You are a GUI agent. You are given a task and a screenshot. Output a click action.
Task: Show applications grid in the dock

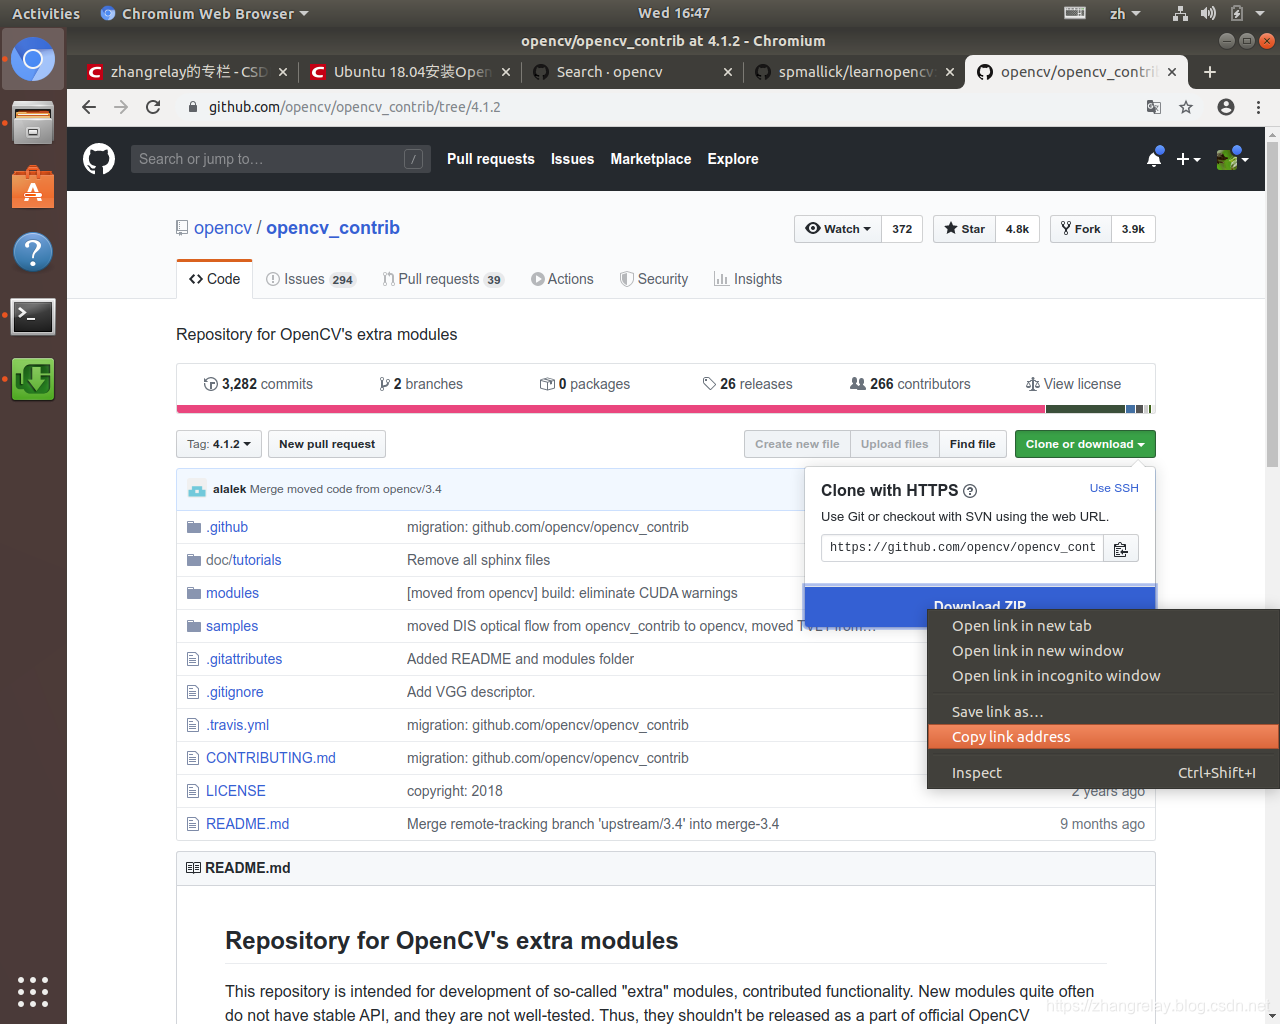tap(33, 991)
